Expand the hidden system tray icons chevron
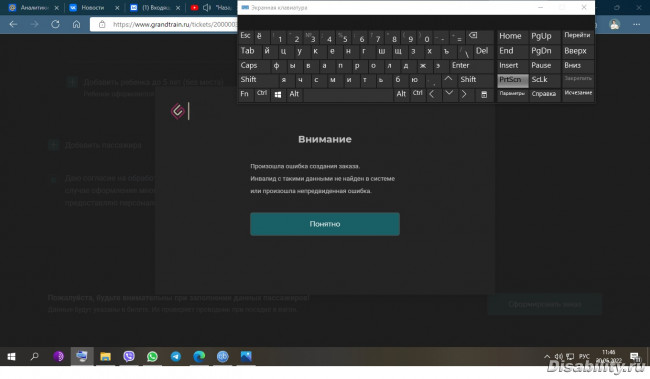The height and width of the screenshot is (379, 650). tap(547, 357)
